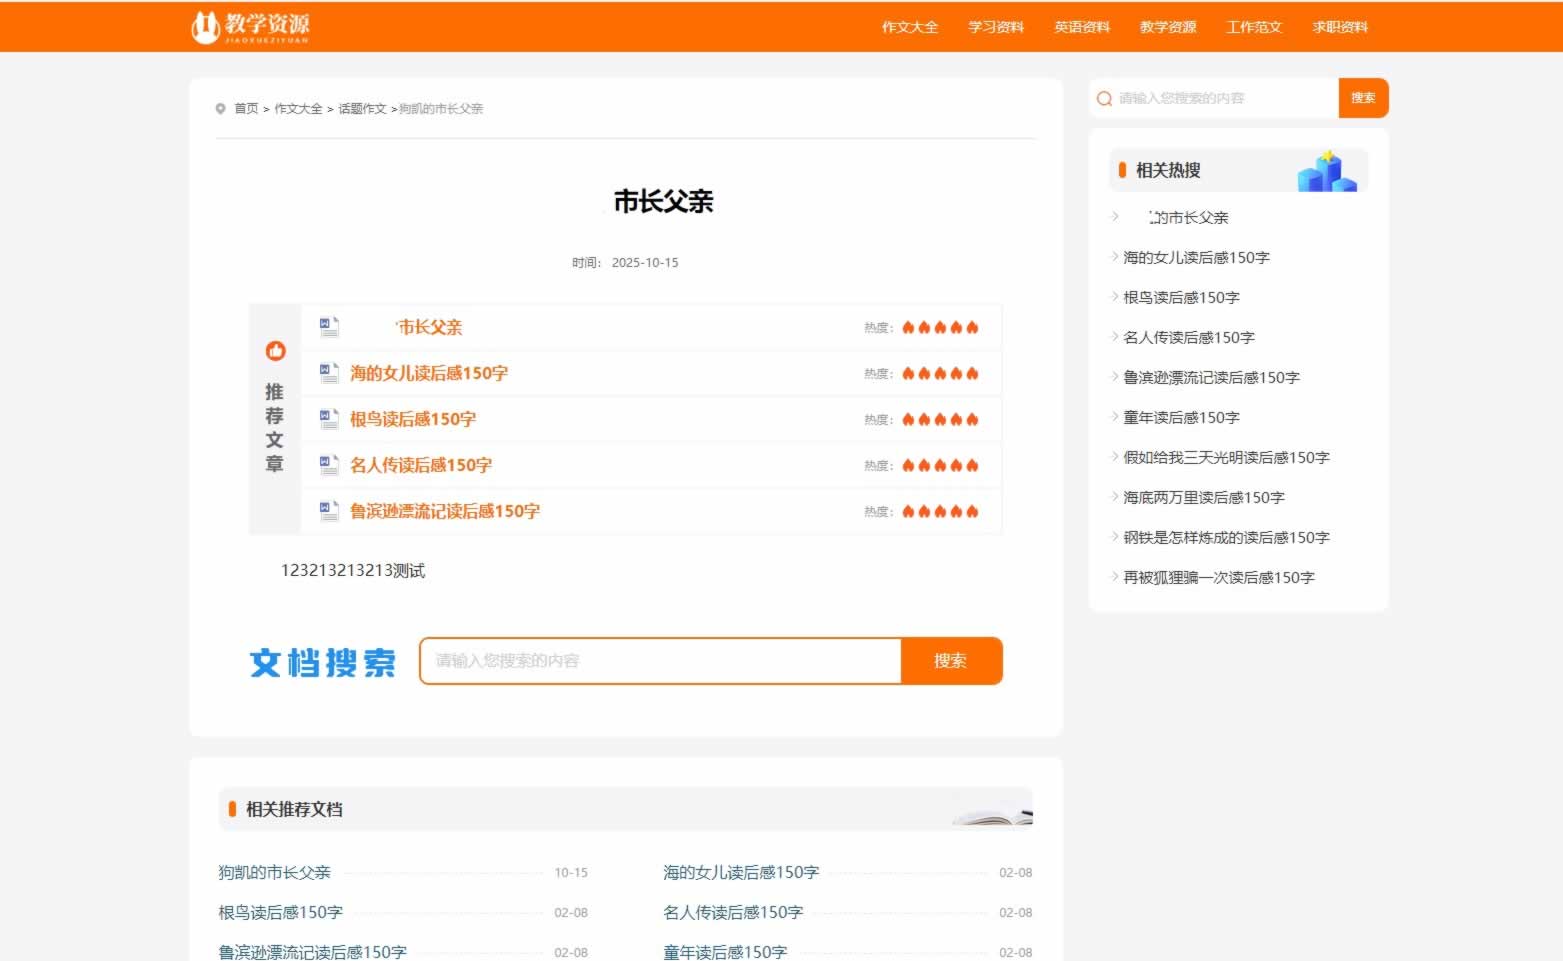1563x961 pixels.
Task: Open 假如给我三天光明读后感150字 in 相关热搜
Action: [1226, 458]
